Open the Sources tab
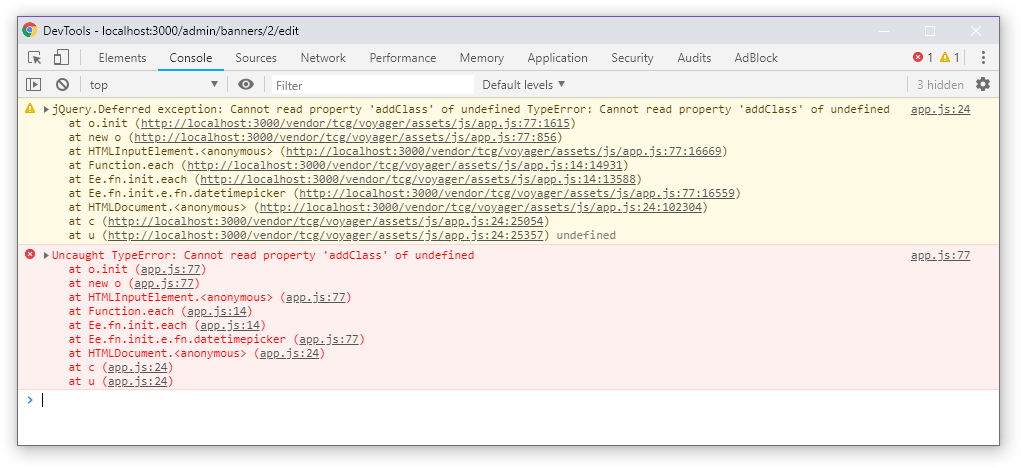 click(256, 58)
